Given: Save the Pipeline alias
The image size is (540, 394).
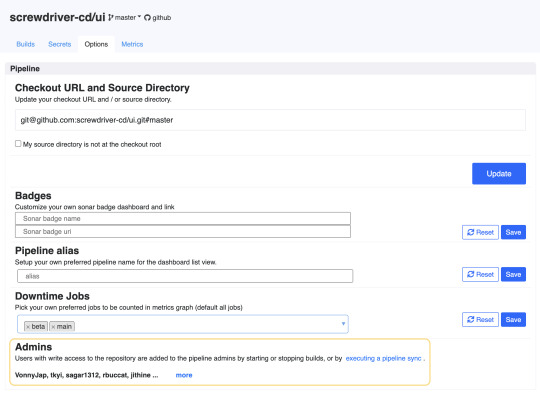Looking at the screenshot, I should coord(513,274).
